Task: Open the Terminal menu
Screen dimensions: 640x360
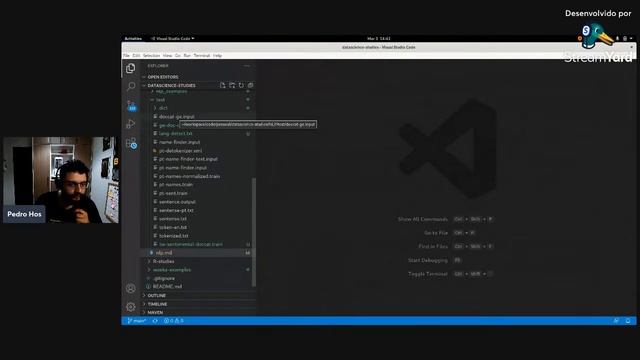Action: pos(202,56)
